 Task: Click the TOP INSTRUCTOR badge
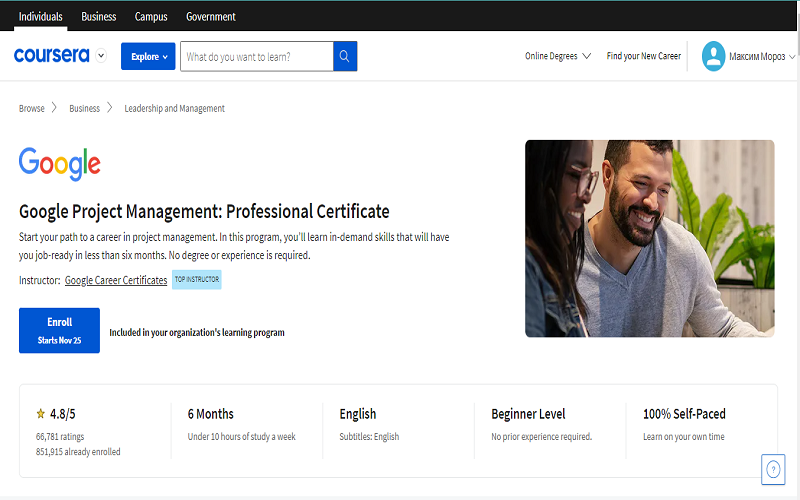196,280
